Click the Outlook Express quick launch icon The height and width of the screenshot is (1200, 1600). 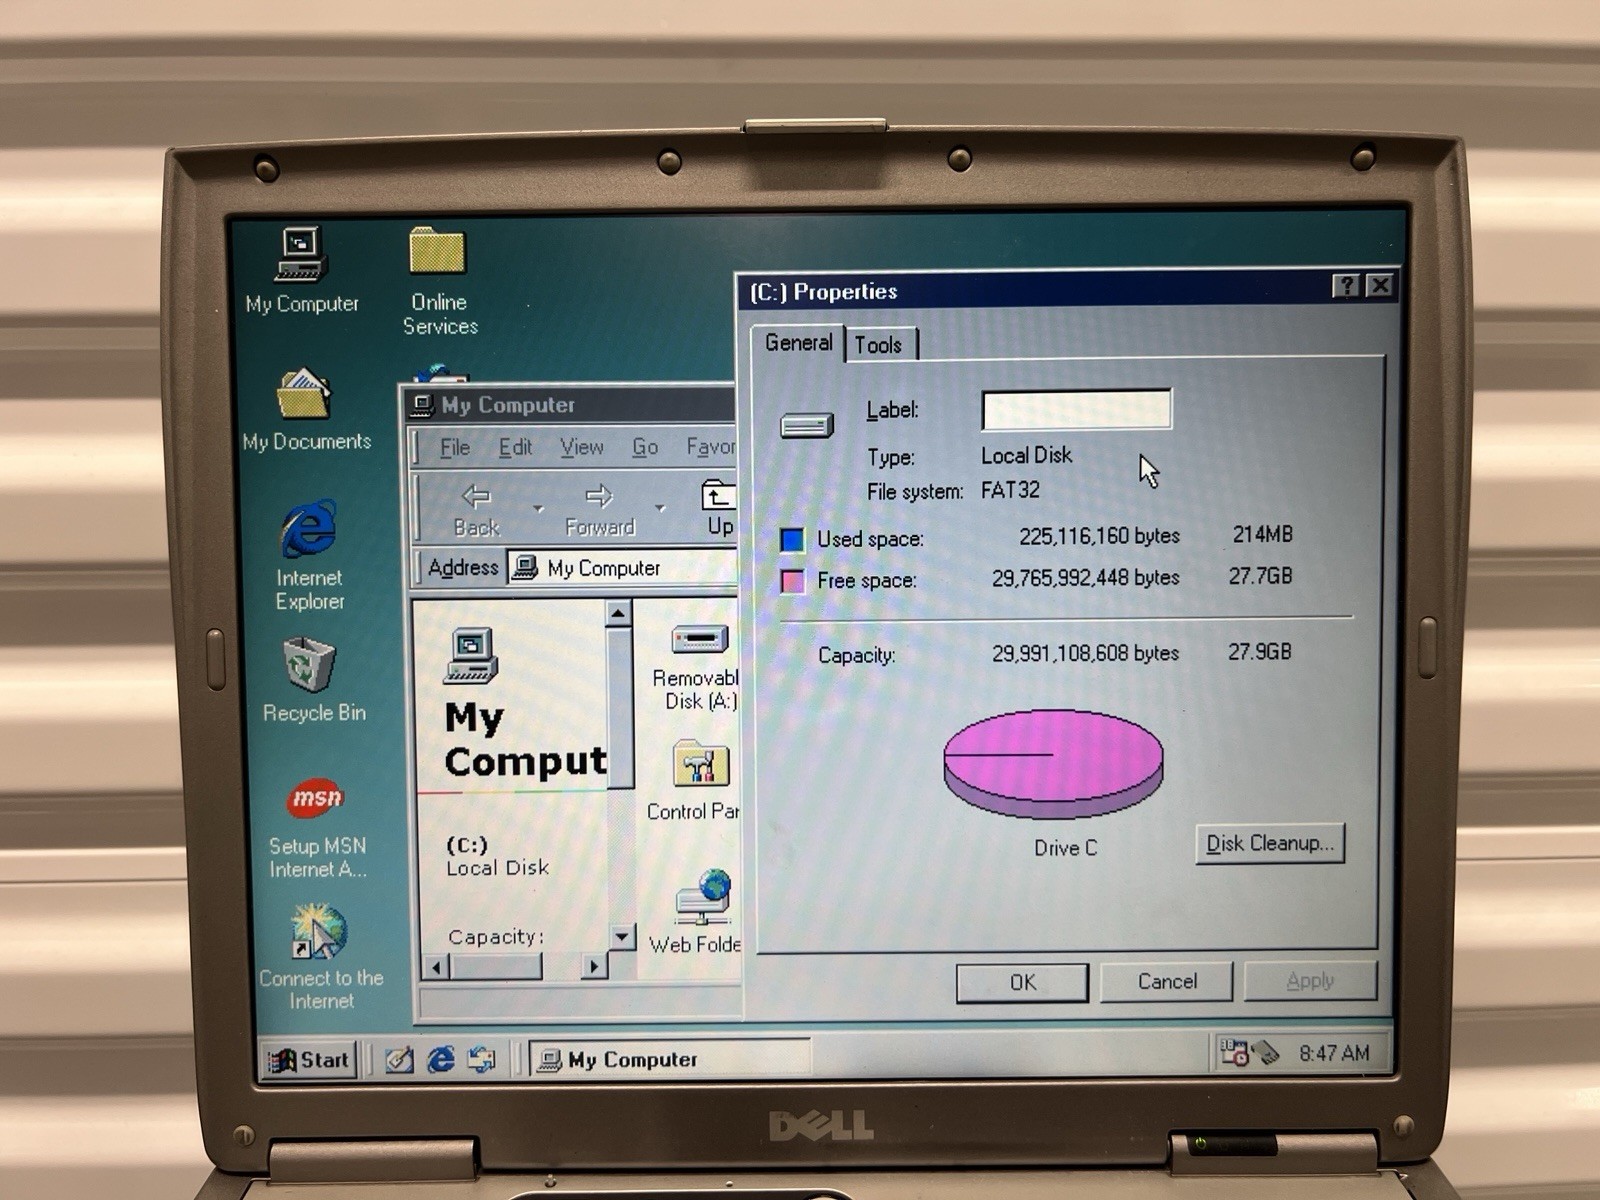click(481, 1060)
